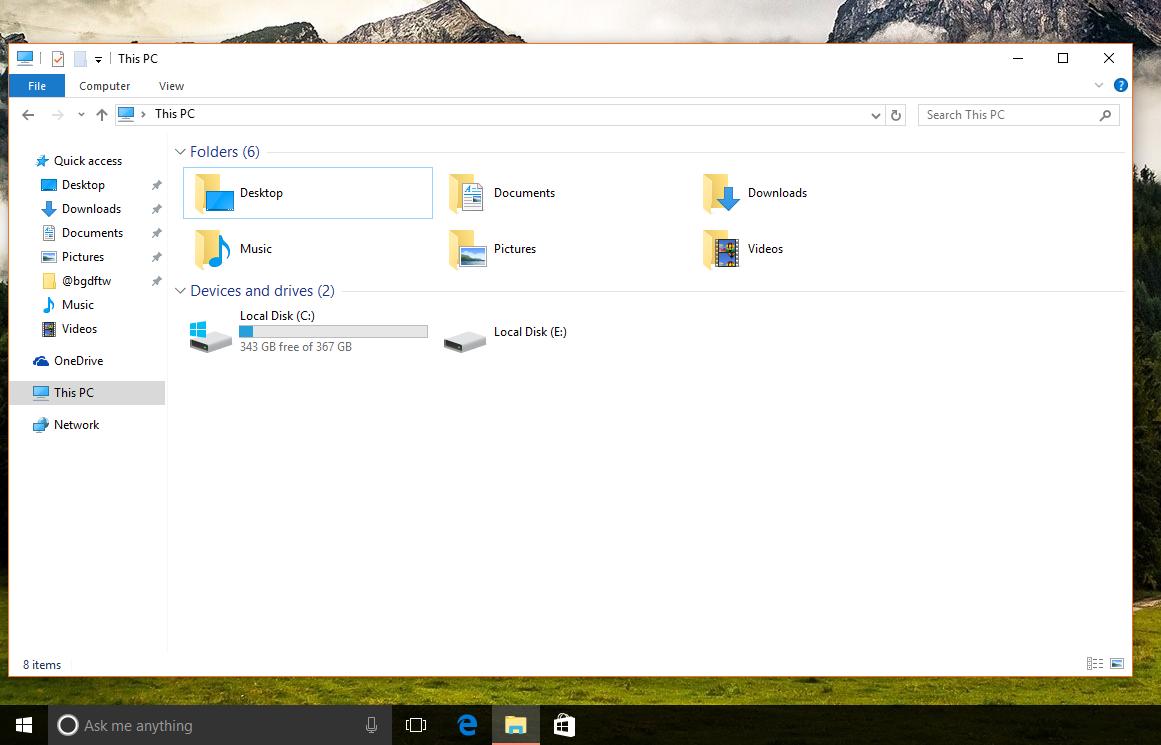Open the Downloads folder

coord(778,192)
